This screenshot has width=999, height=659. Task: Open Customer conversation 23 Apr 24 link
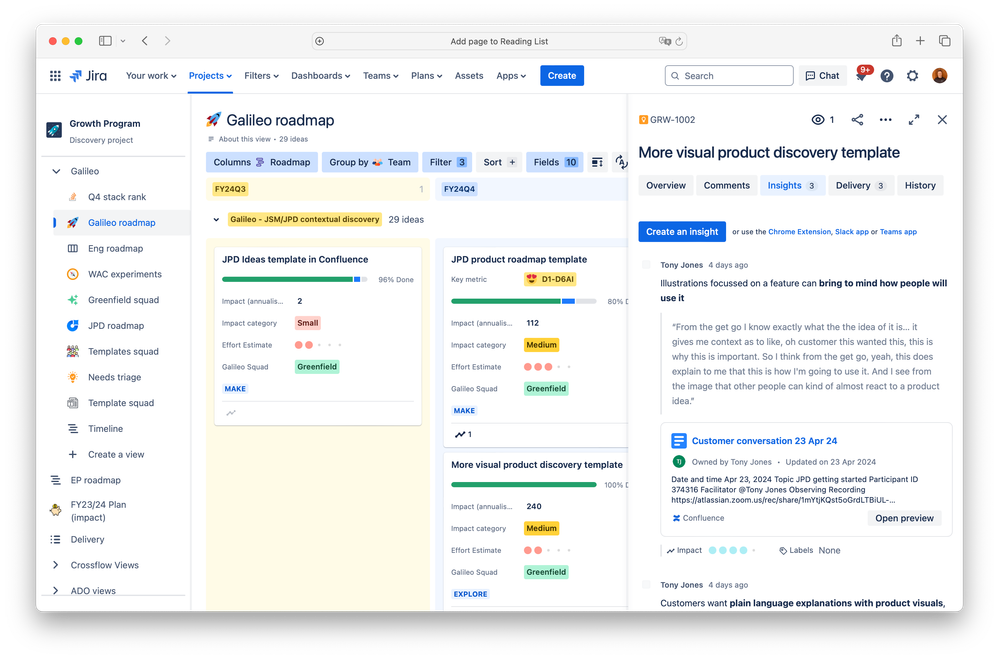click(765, 441)
